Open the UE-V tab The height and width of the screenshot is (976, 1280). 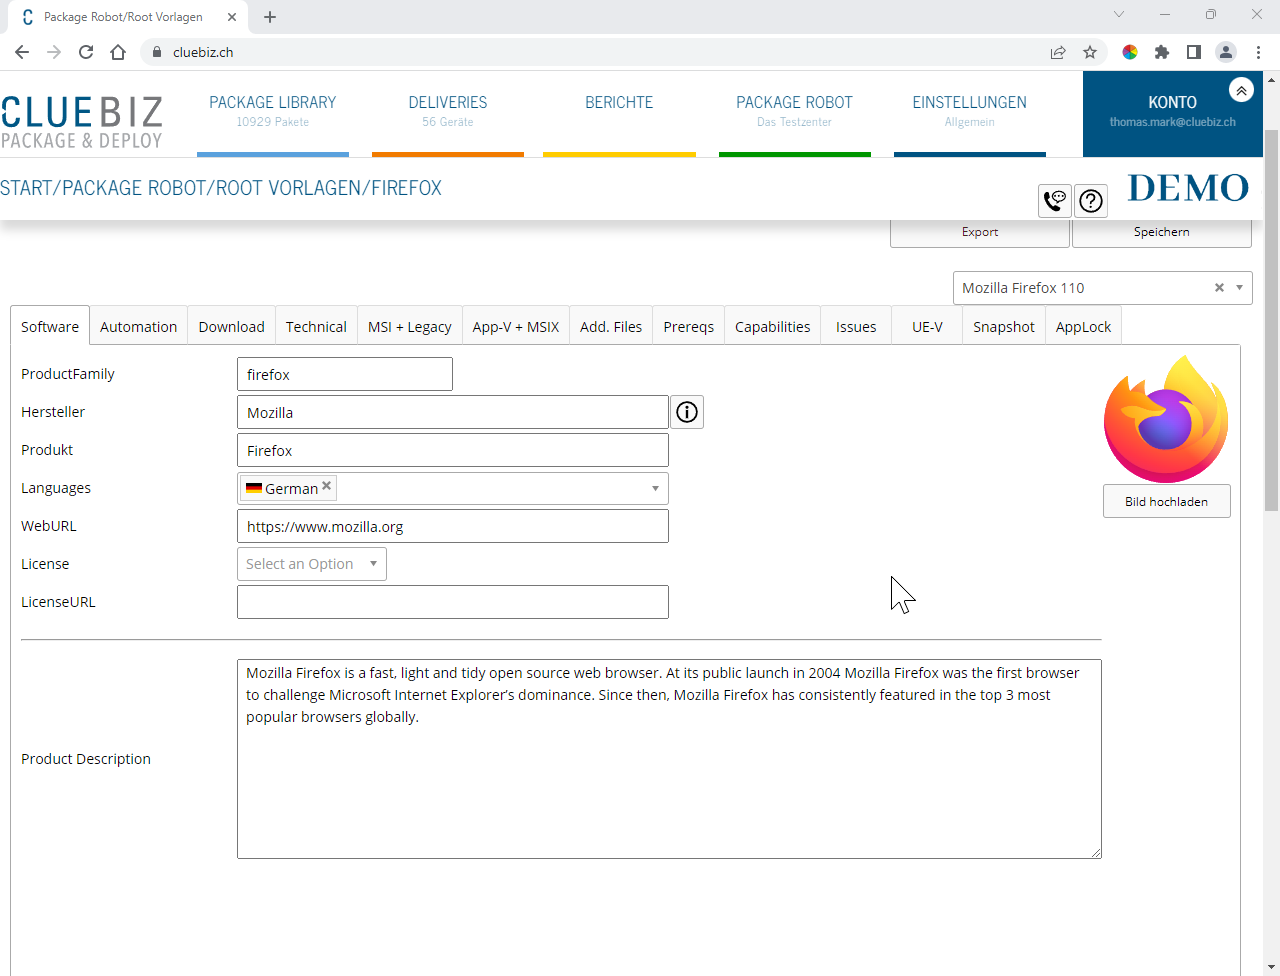tap(927, 327)
